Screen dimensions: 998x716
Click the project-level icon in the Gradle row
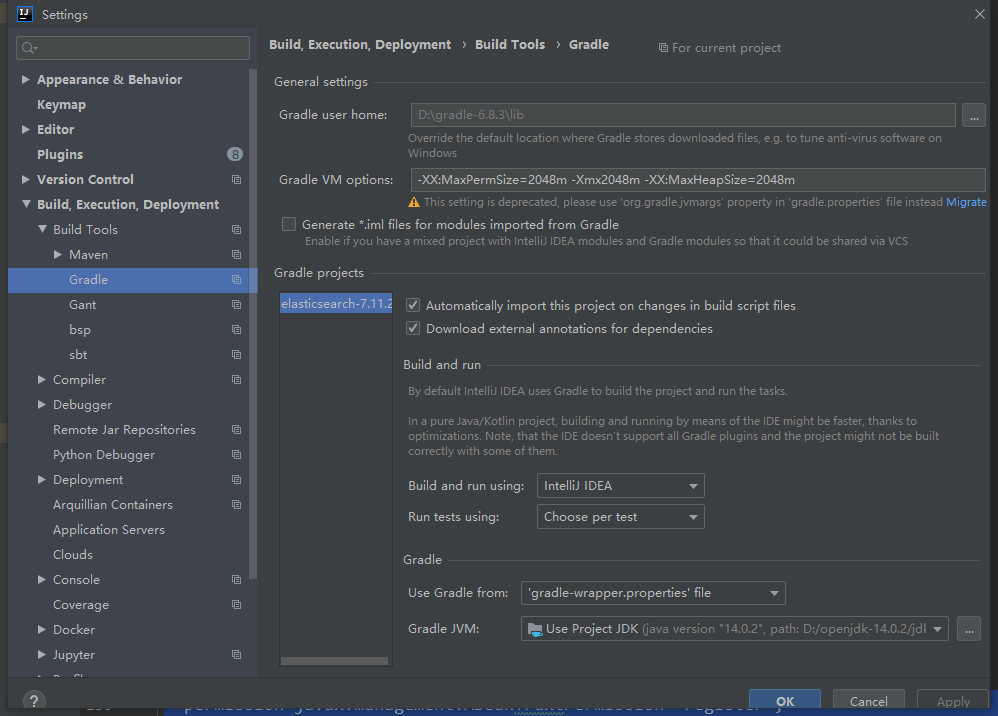pos(236,279)
